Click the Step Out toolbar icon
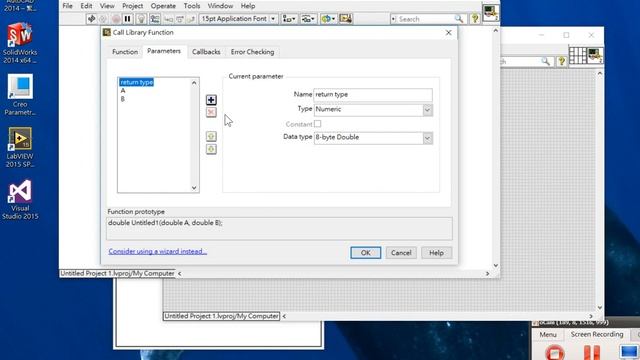This screenshot has width=640, height=360. pyautogui.click(x=191, y=19)
